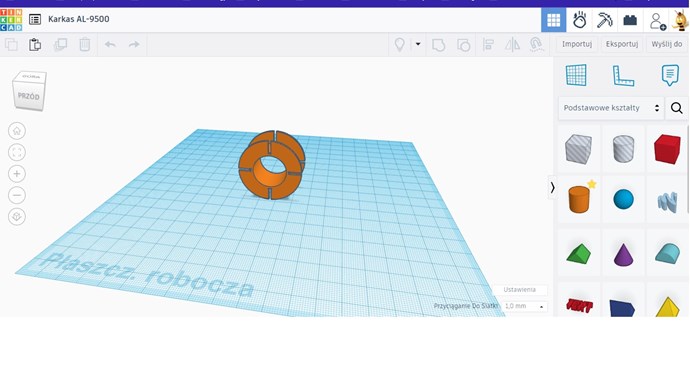Image resolution: width=690 pixels, height=371 pixels.
Task: Click the Home view icon
Action: 17,131
